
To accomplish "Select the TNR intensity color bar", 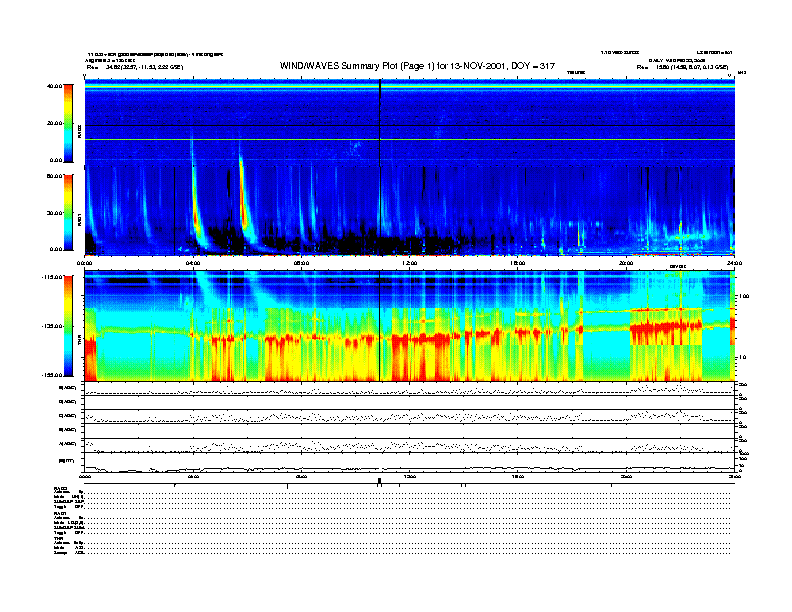I will click(x=68, y=326).
